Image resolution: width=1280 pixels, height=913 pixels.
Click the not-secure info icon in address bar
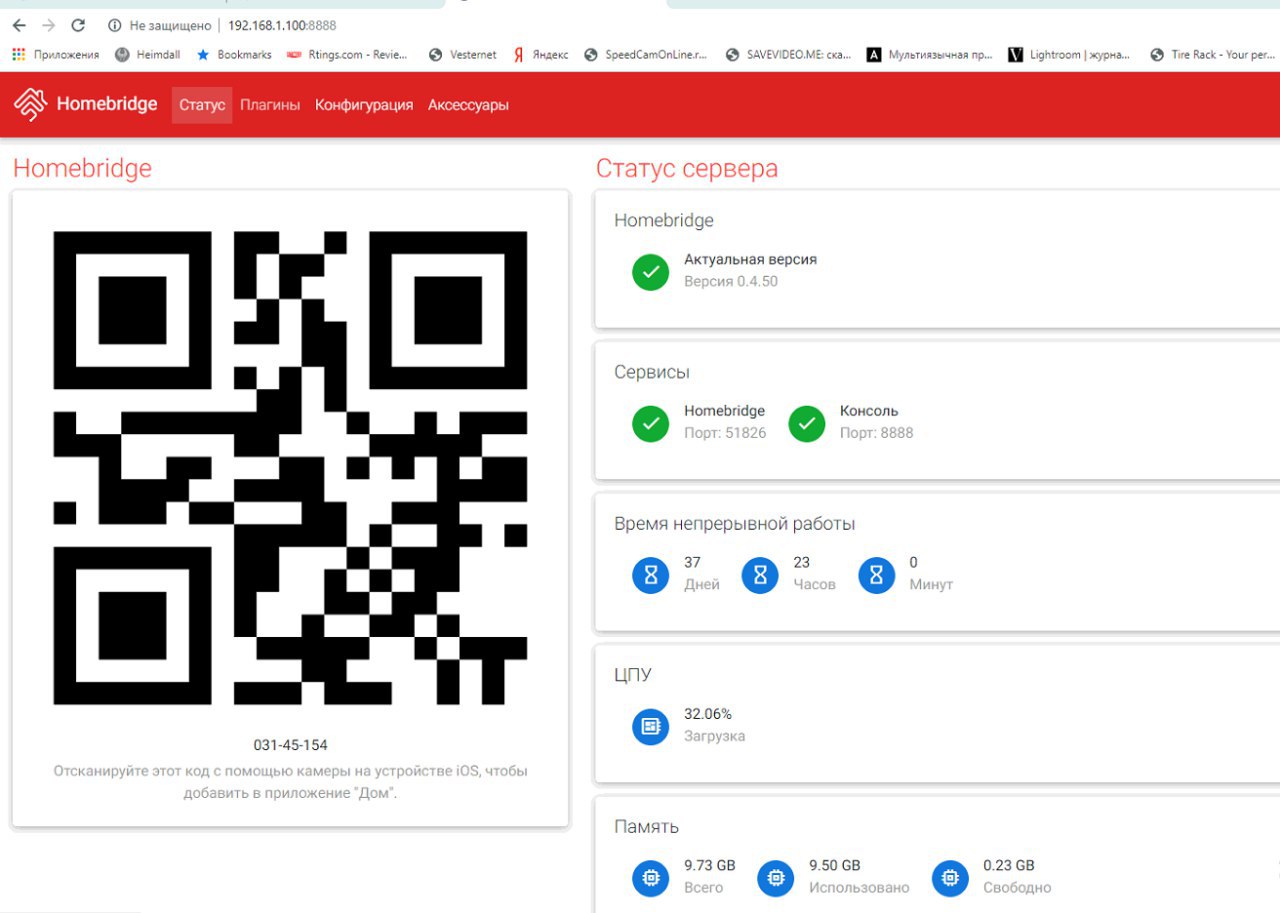tap(115, 25)
